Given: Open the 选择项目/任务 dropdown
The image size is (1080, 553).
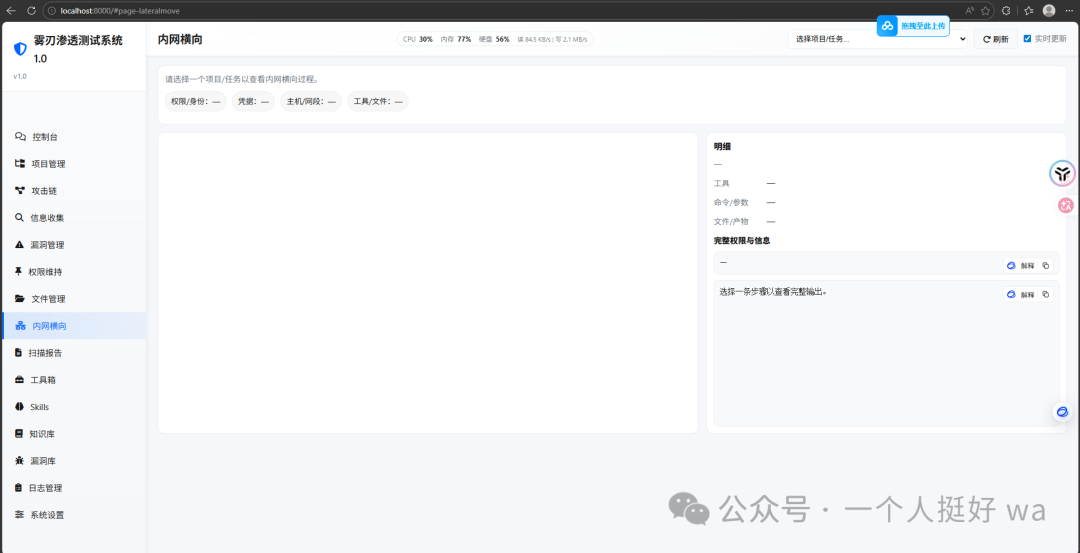Looking at the screenshot, I should pos(878,39).
